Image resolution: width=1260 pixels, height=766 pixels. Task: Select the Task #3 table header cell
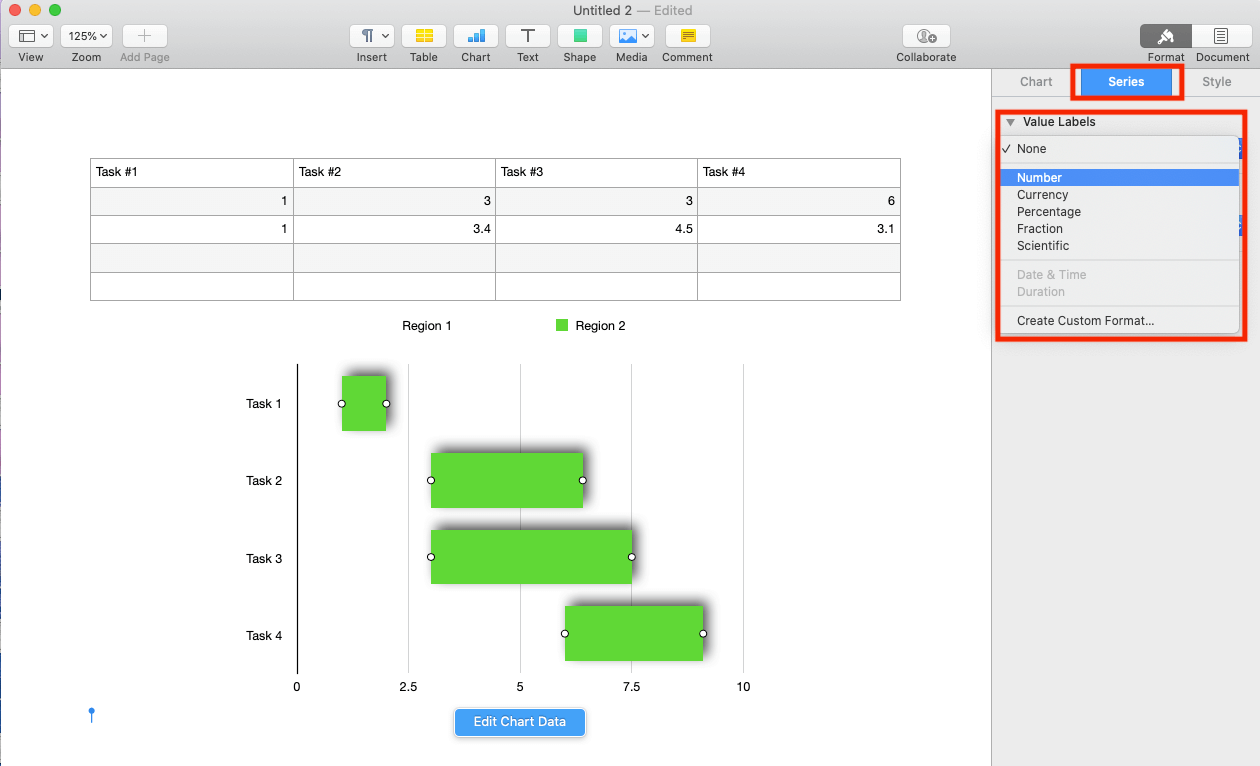(596, 172)
